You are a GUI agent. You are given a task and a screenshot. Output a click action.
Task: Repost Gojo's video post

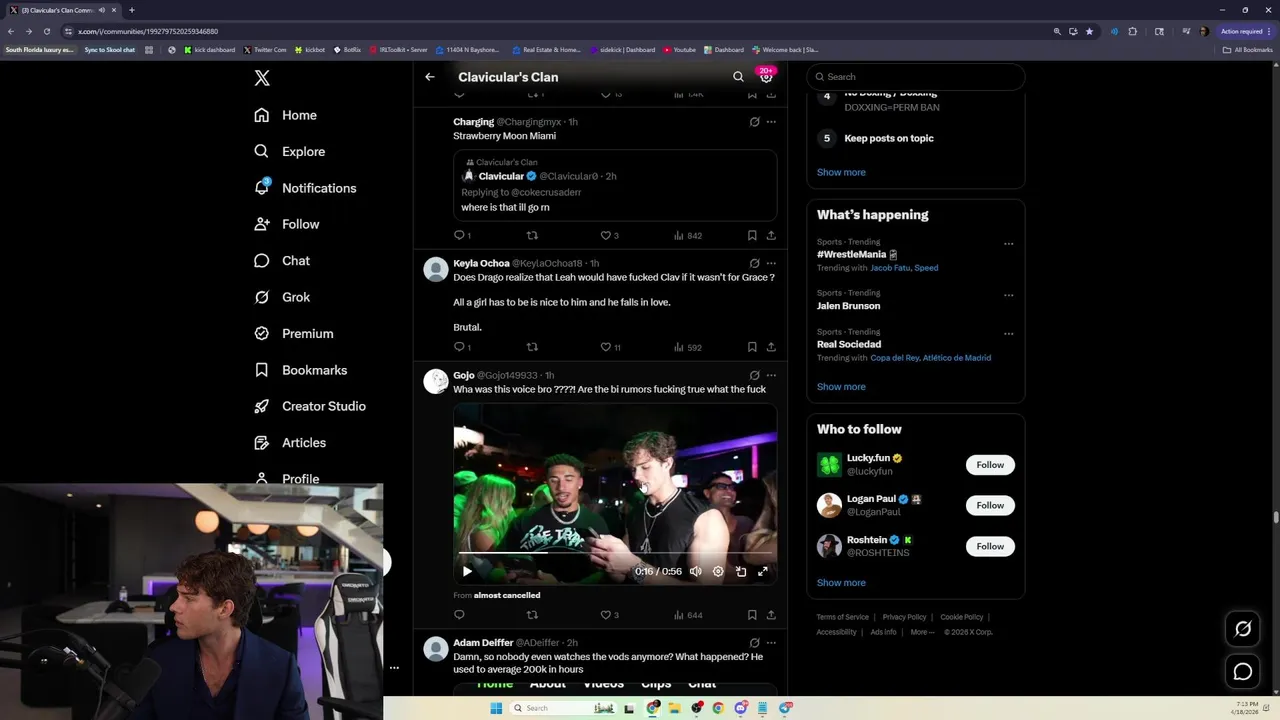coord(532,615)
